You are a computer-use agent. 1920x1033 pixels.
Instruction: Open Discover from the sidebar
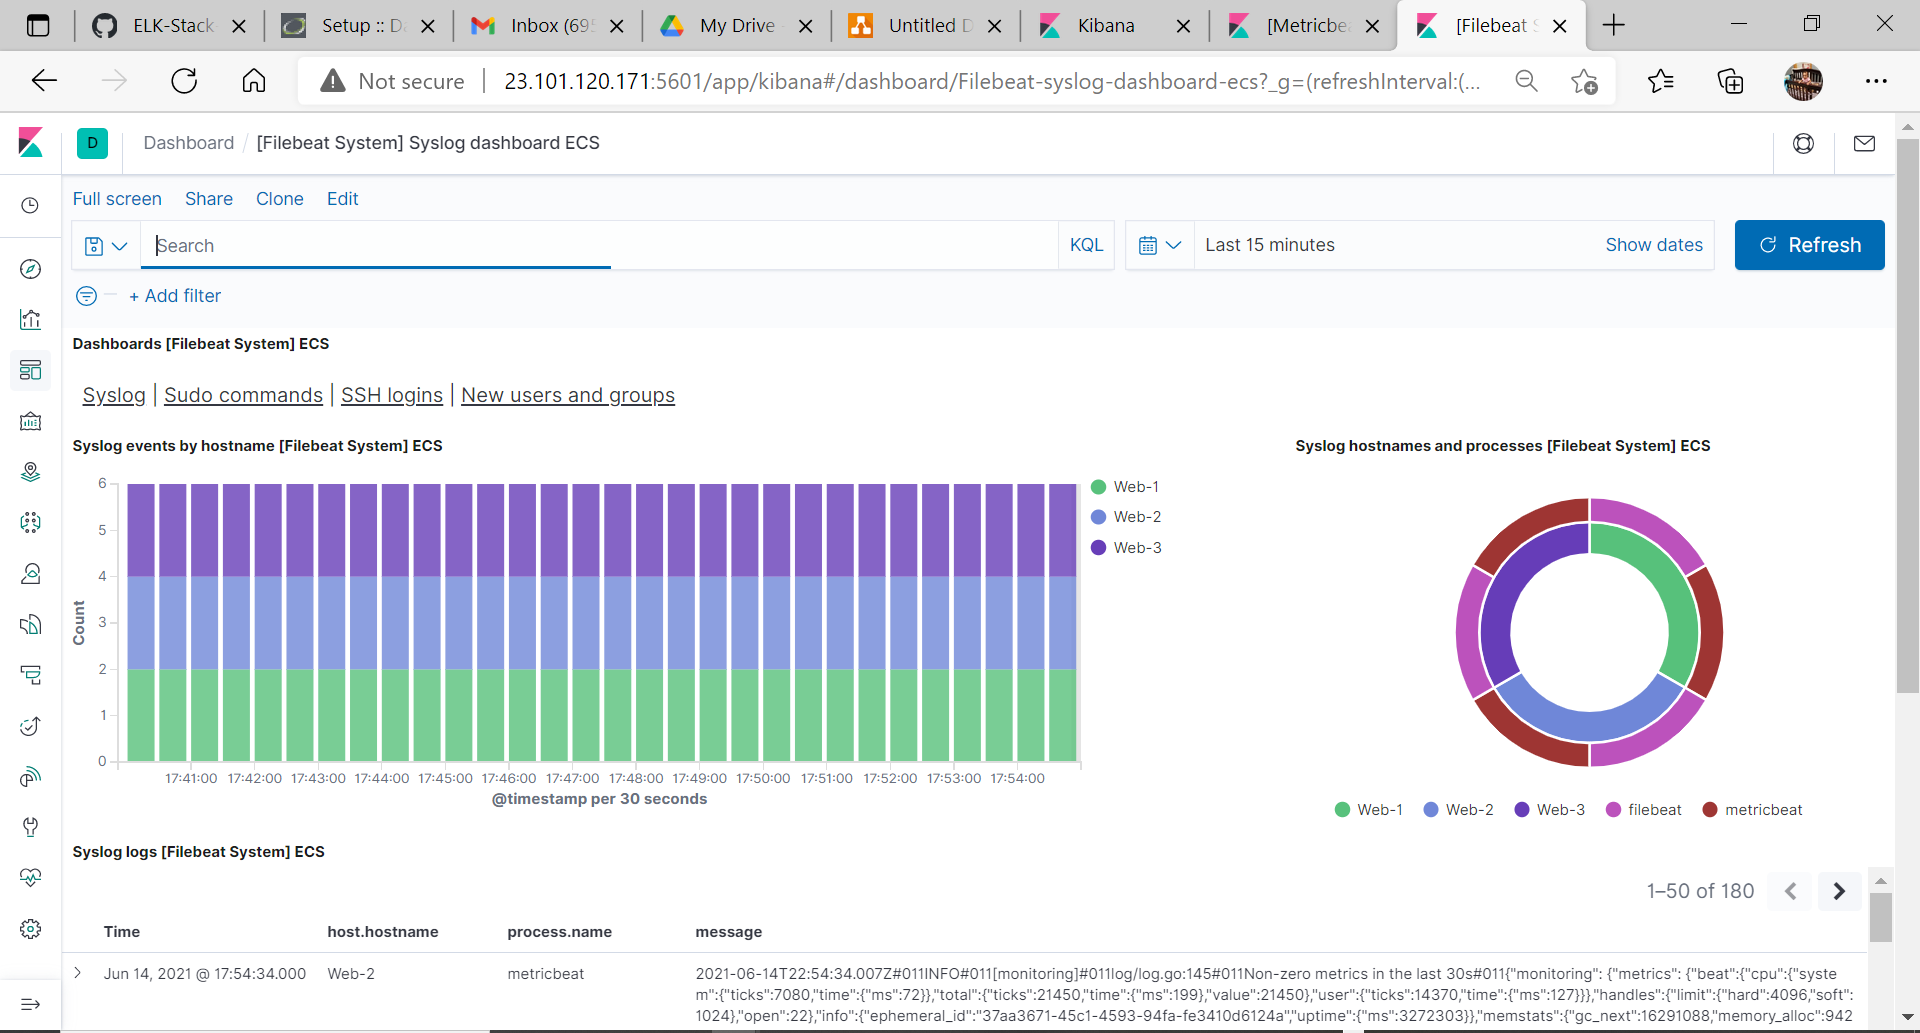(30, 268)
